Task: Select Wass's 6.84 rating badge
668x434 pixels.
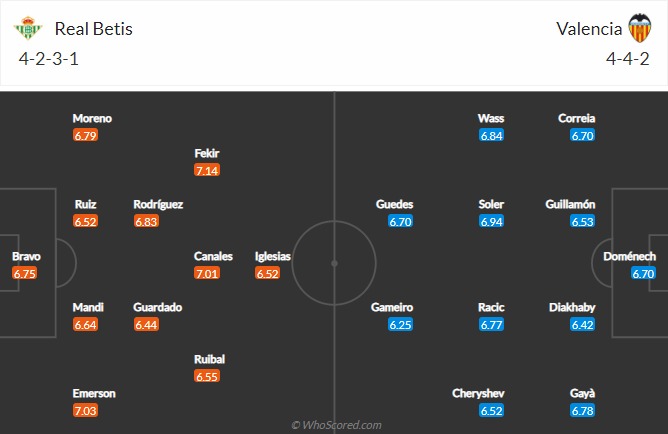Action: click(491, 135)
